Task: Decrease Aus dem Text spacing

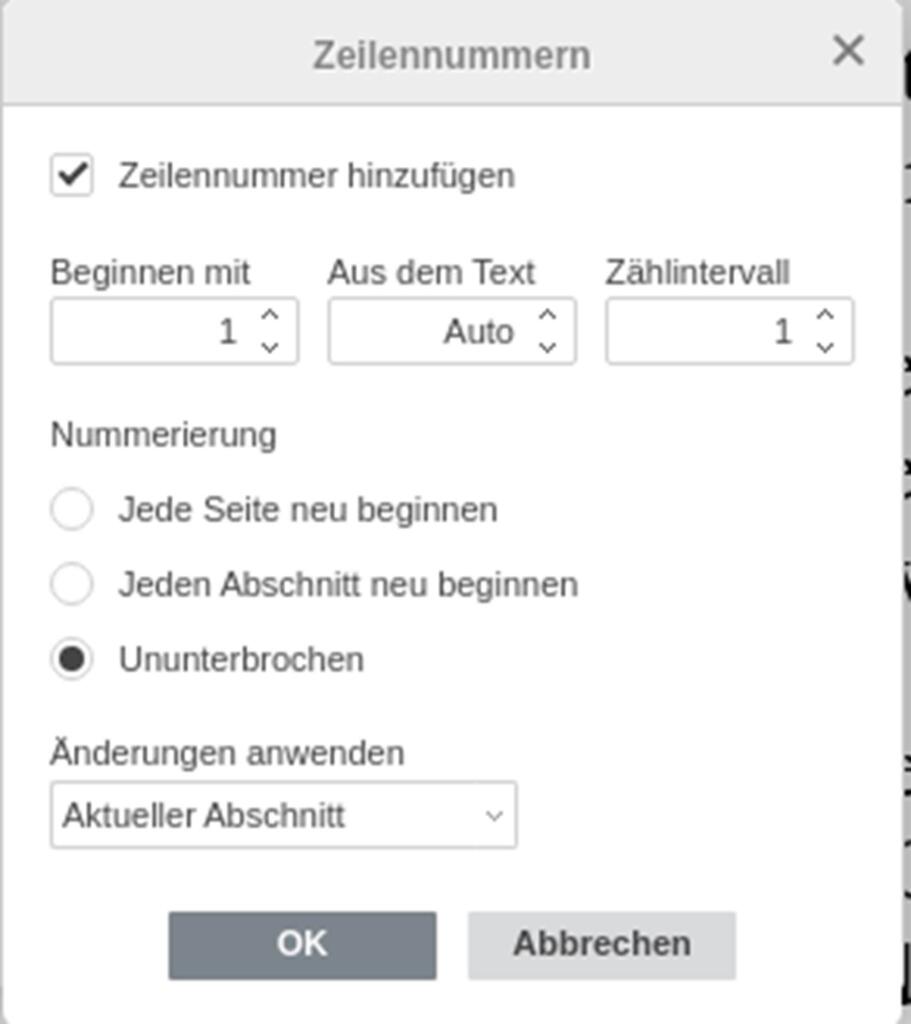Action: pyautogui.click(x=547, y=347)
